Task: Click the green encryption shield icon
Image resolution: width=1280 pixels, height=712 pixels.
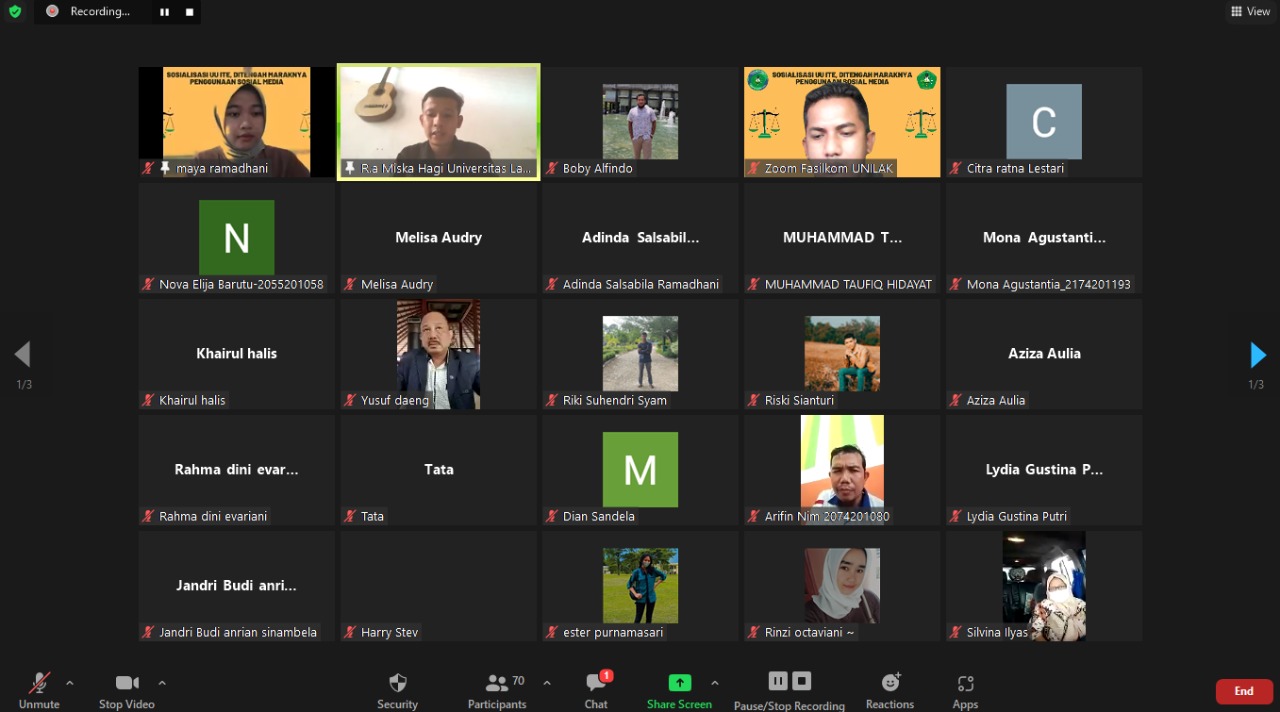Action: pos(14,12)
